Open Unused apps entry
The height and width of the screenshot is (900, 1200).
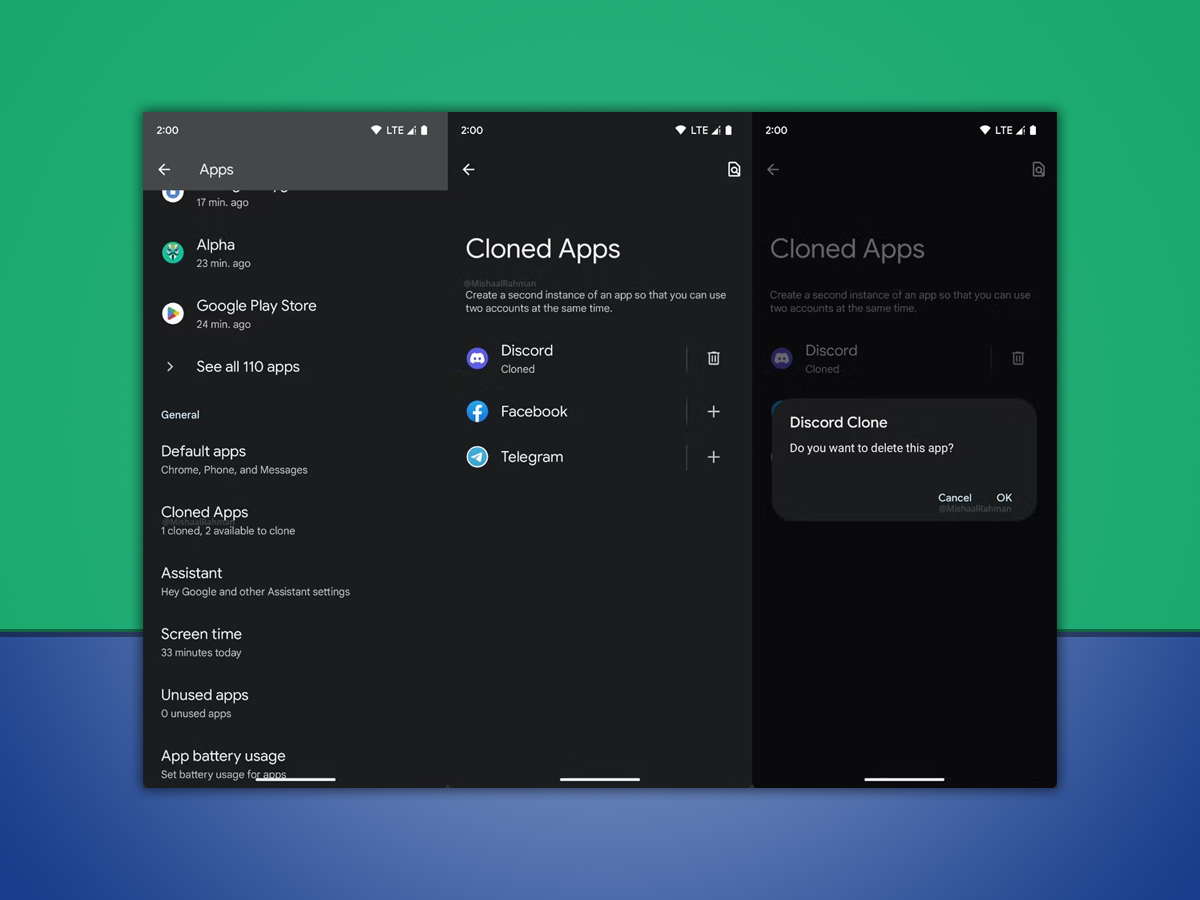tap(205, 703)
